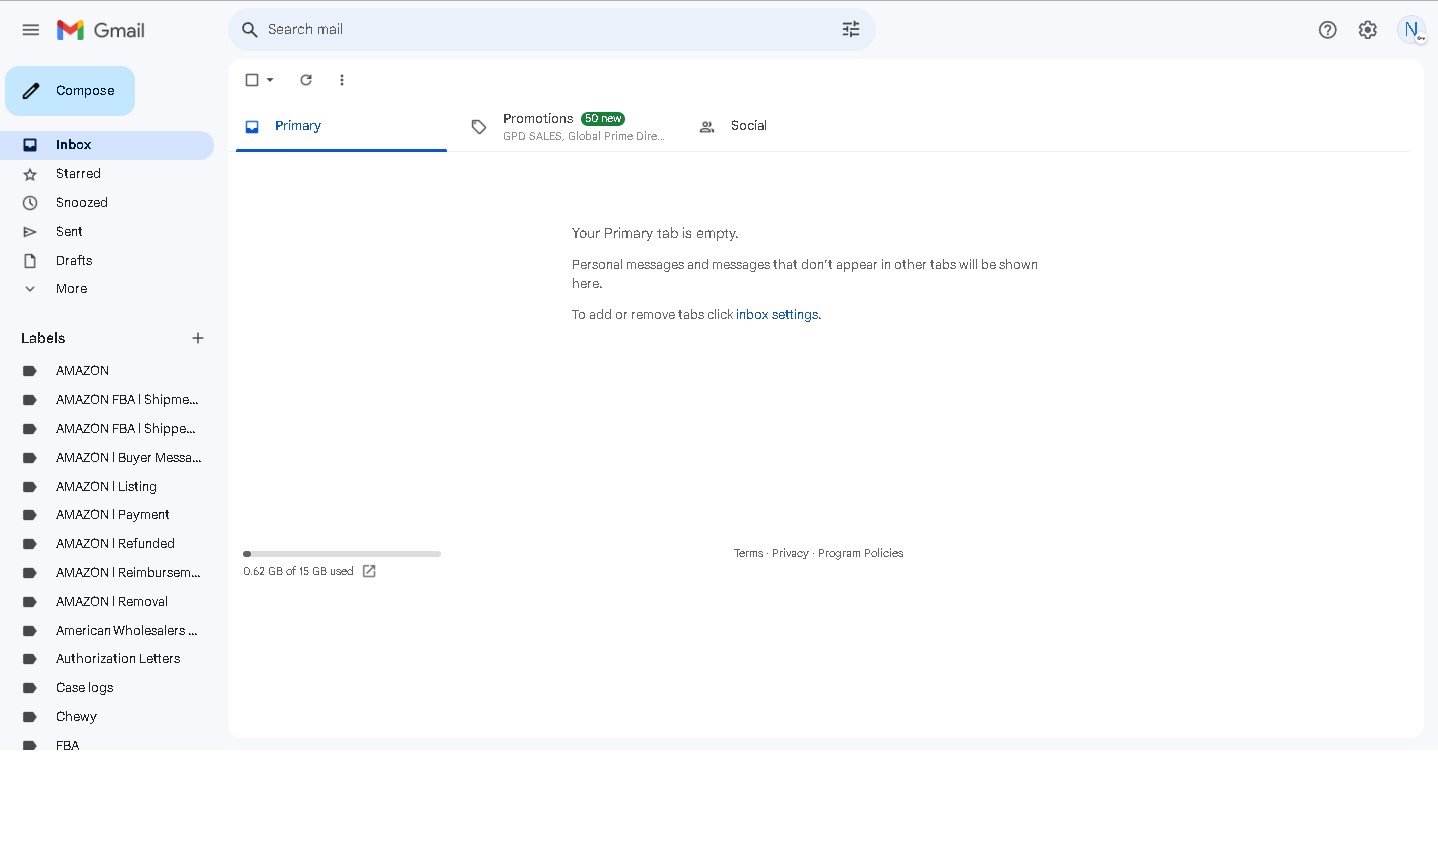Switch to the Primary tab
Image resolution: width=1438 pixels, height=842 pixels.
(x=341, y=126)
